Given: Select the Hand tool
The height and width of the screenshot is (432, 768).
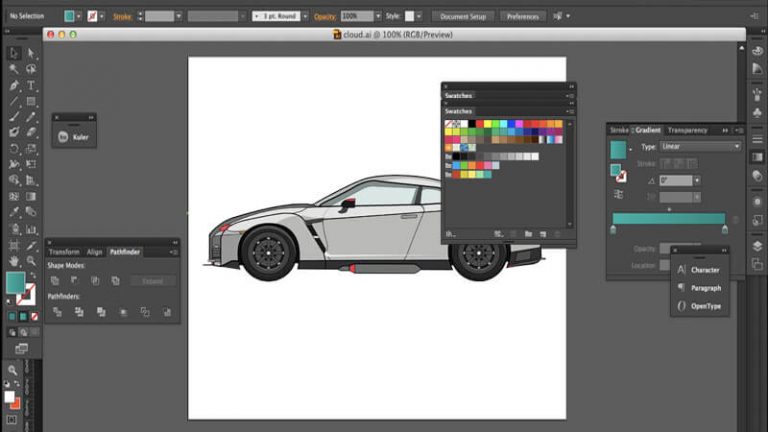Looking at the screenshot, I should click(14, 261).
